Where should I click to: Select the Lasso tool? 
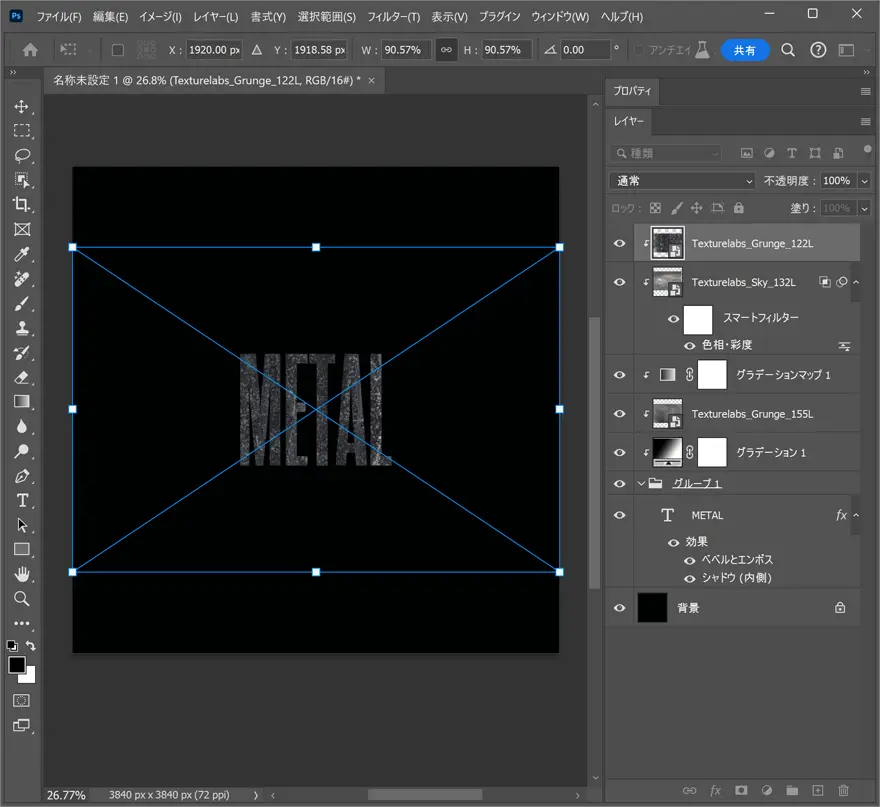point(22,155)
